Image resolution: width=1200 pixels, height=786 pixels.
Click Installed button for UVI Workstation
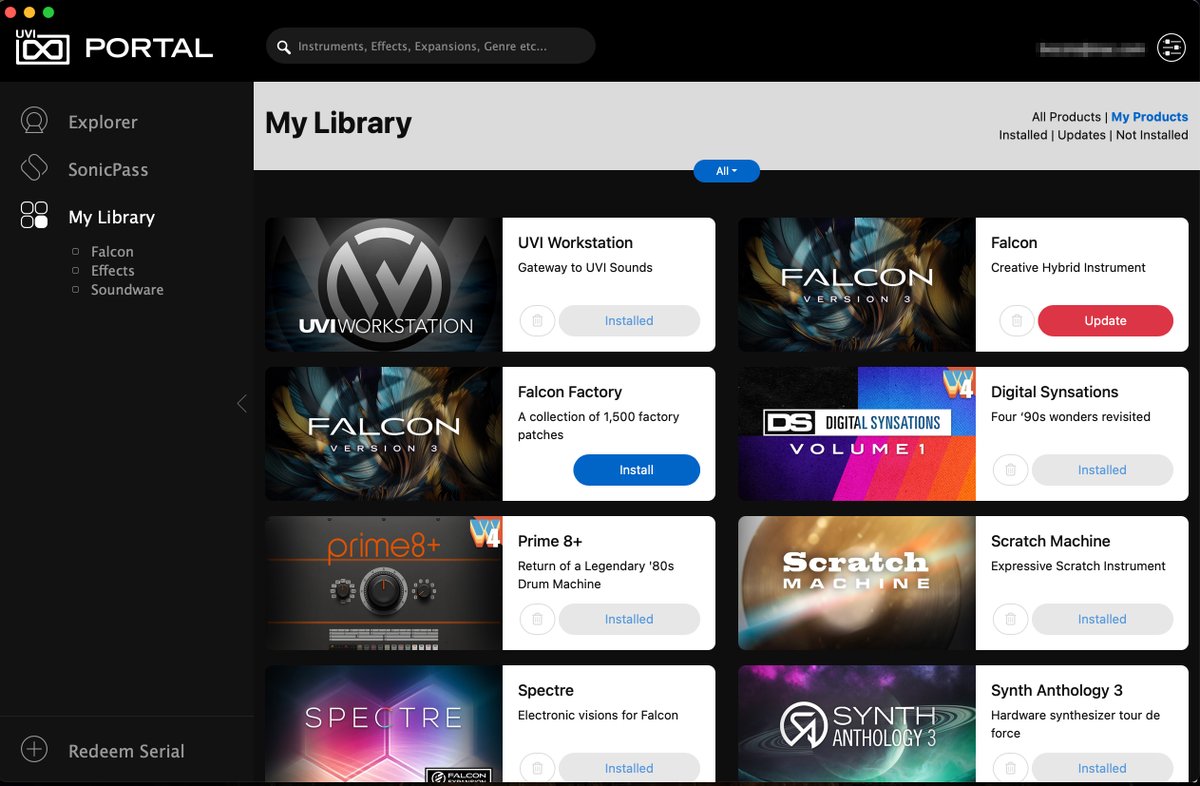click(x=629, y=321)
